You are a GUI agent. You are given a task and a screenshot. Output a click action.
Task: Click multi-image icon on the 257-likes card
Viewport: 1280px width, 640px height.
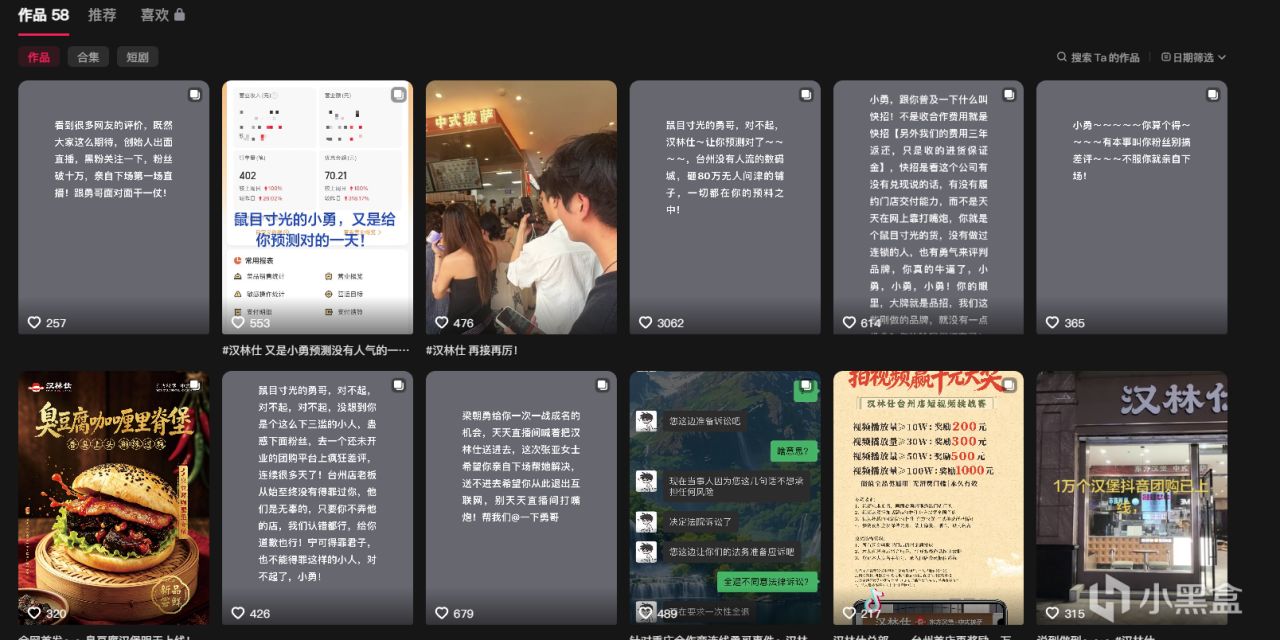click(194, 94)
